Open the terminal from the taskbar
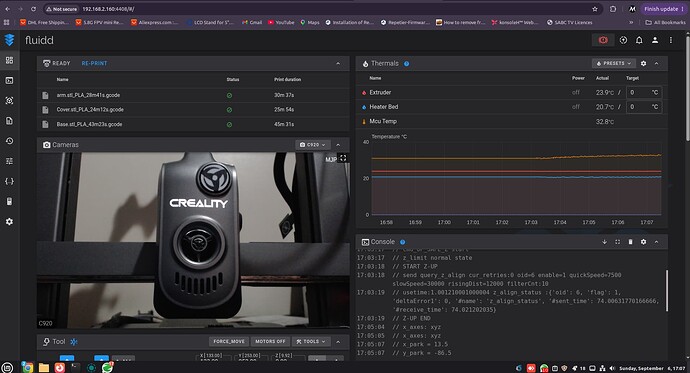Viewport: 690px width, 373px height. 75,367
